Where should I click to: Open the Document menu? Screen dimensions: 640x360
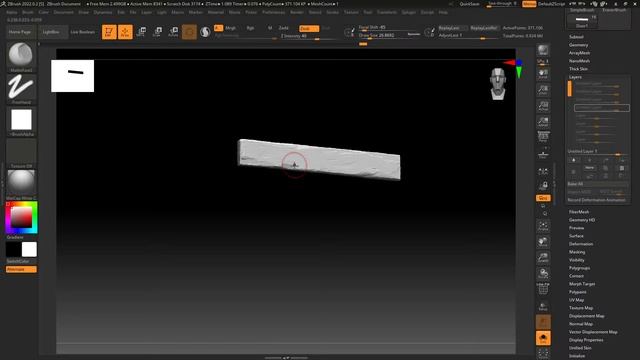64,12
